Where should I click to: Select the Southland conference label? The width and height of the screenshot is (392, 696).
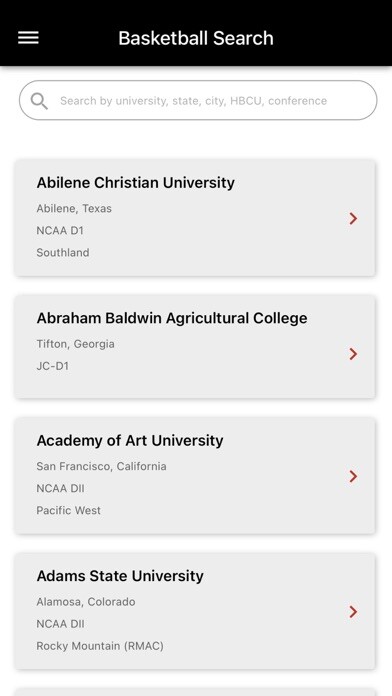click(63, 253)
